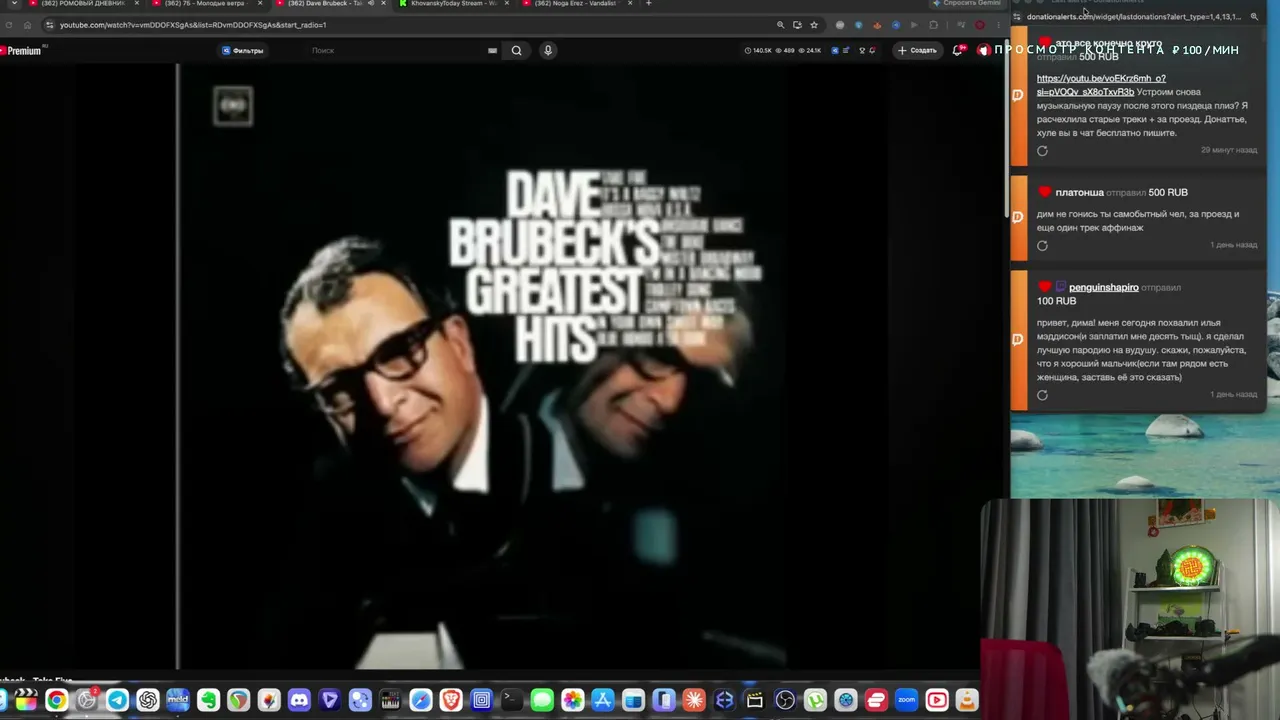Go to YouTube Premium home logo

(x=21, y=50)
